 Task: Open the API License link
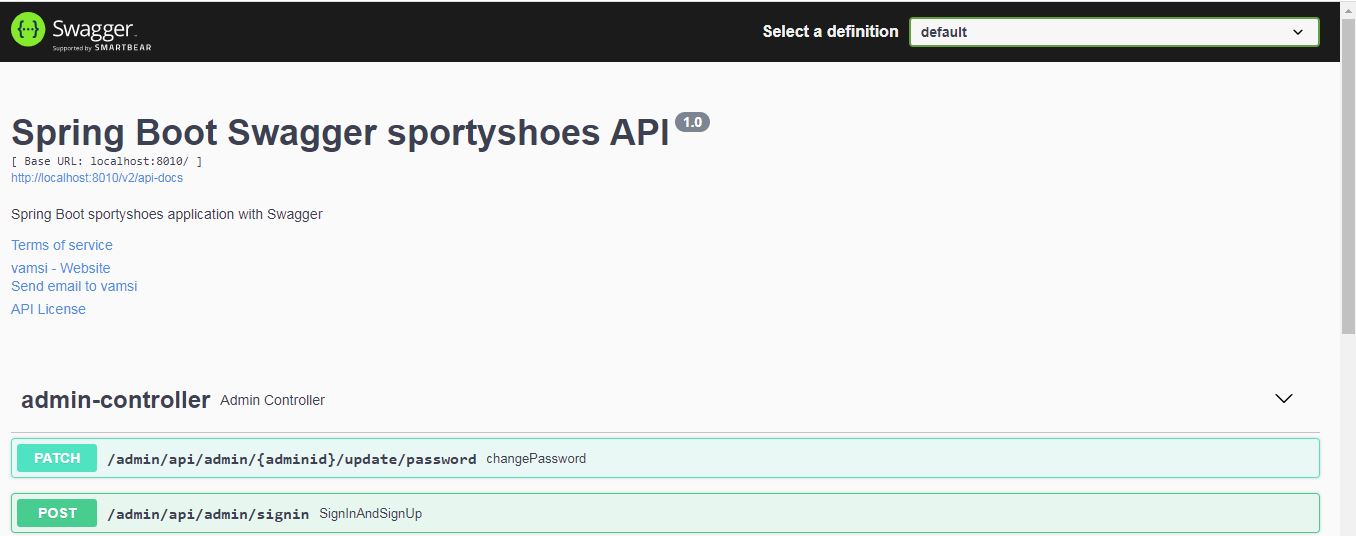[48, 309]
